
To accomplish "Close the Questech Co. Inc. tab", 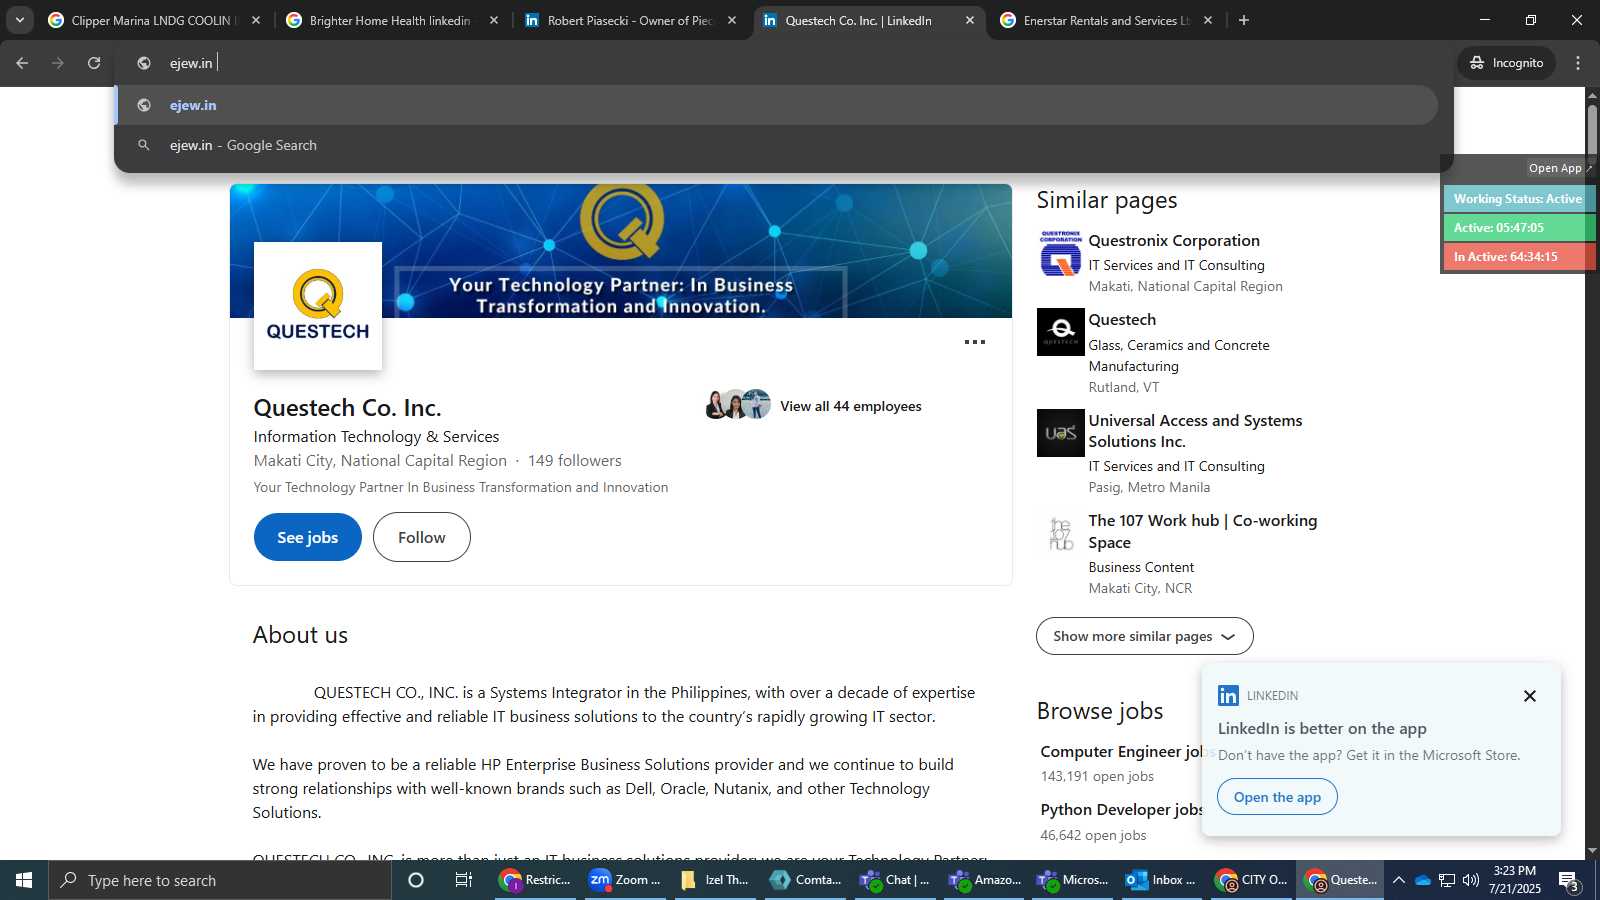I will [970, 20].
